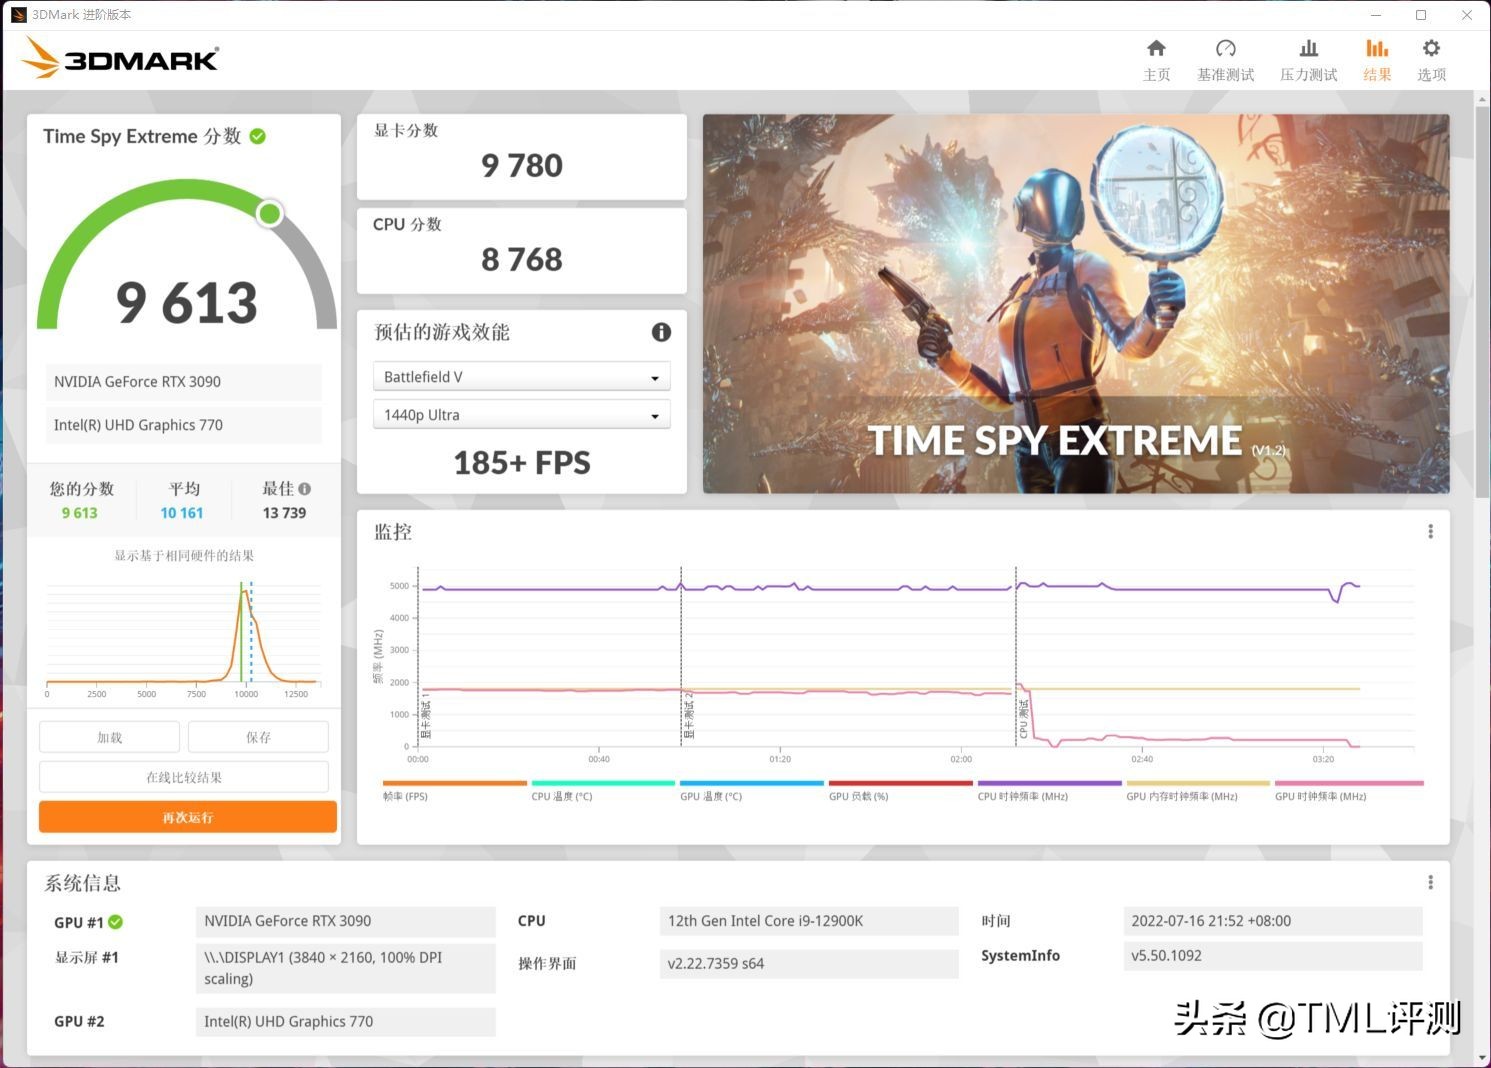The width and height of the screenshot is (1491, 1068).
Task: Click the 在线比较结果 button
Action: (x=186, y=776)
